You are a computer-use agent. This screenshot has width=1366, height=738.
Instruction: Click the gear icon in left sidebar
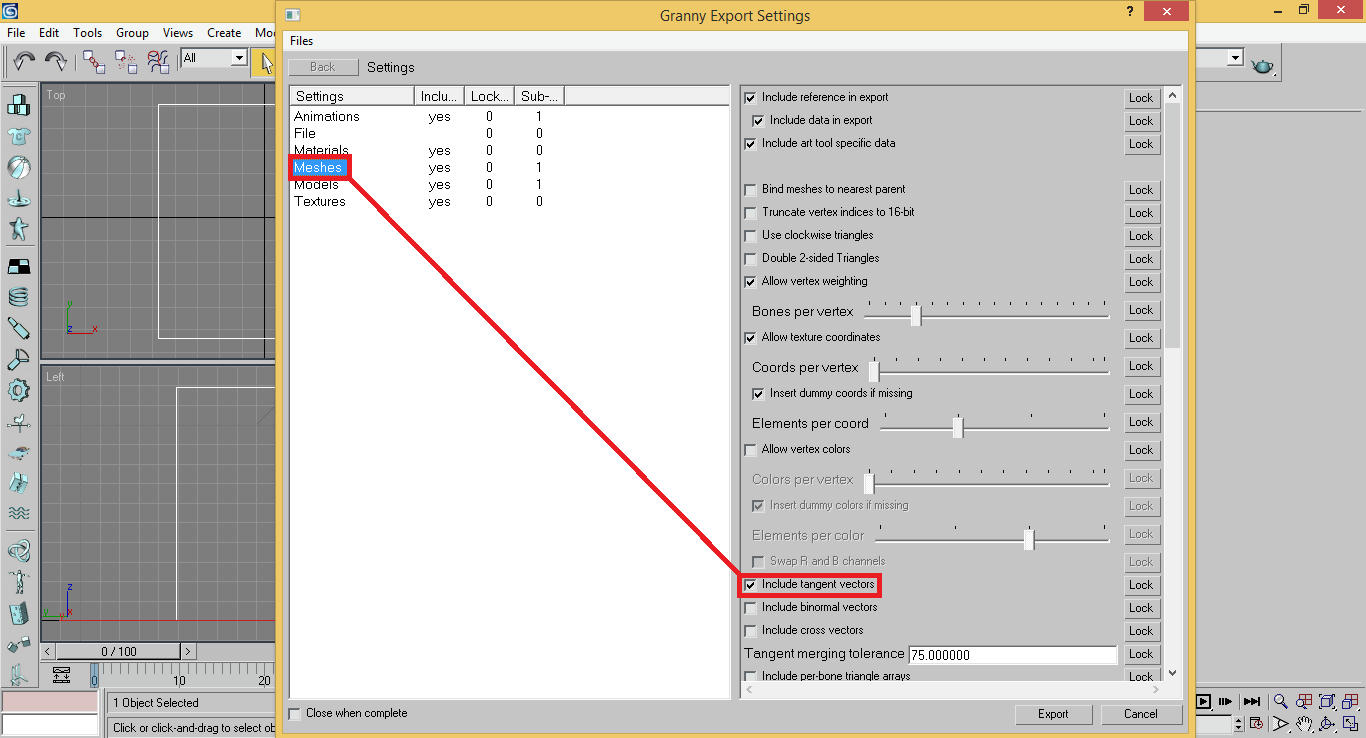pyautogui.click(x=18, y=390)
